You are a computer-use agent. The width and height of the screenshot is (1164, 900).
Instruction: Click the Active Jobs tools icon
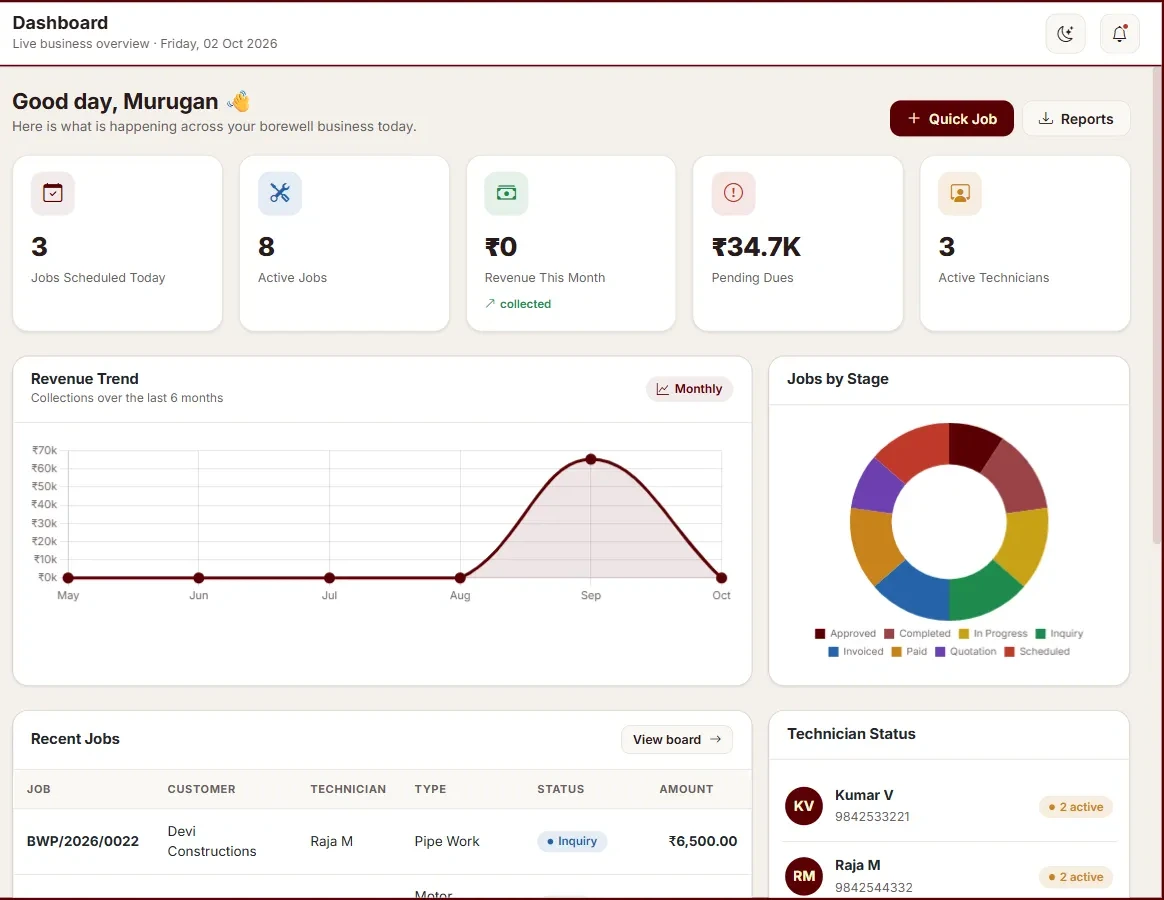pos(280,193)
